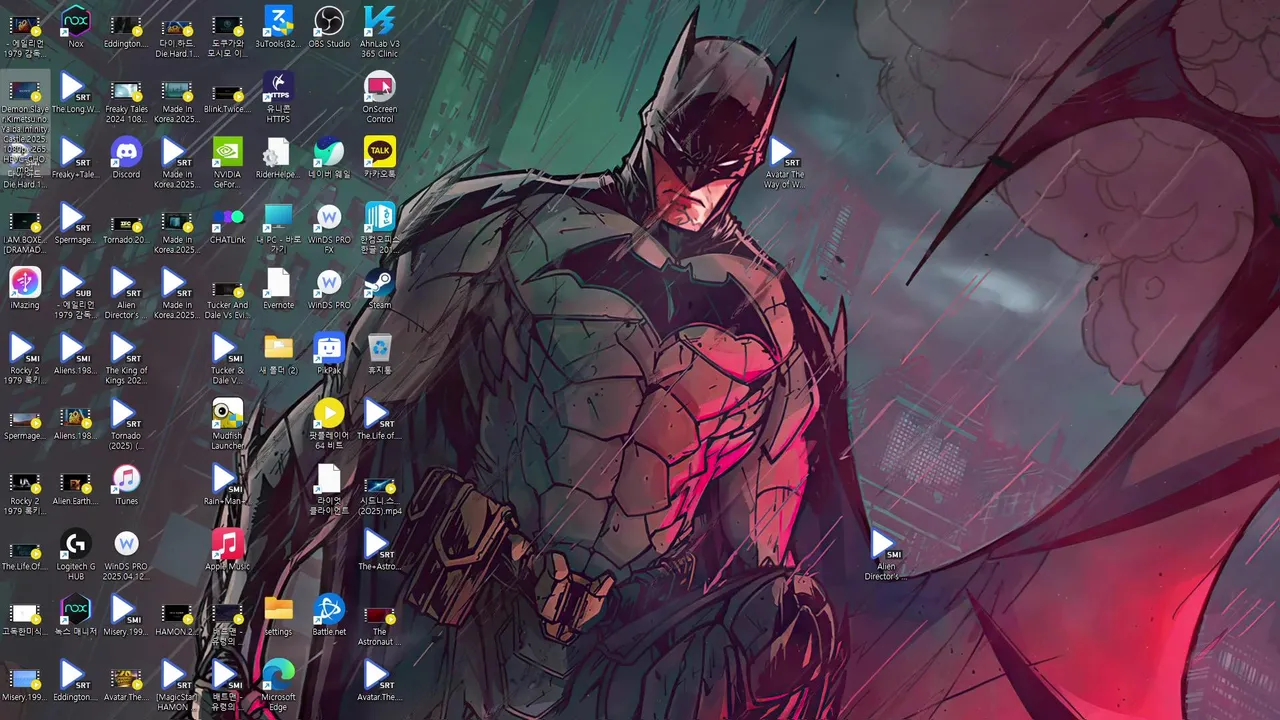This screenshot has height=720, width=1280.
Task: Select the Eddington SRT subtitle file
Action: pos(76,680)
